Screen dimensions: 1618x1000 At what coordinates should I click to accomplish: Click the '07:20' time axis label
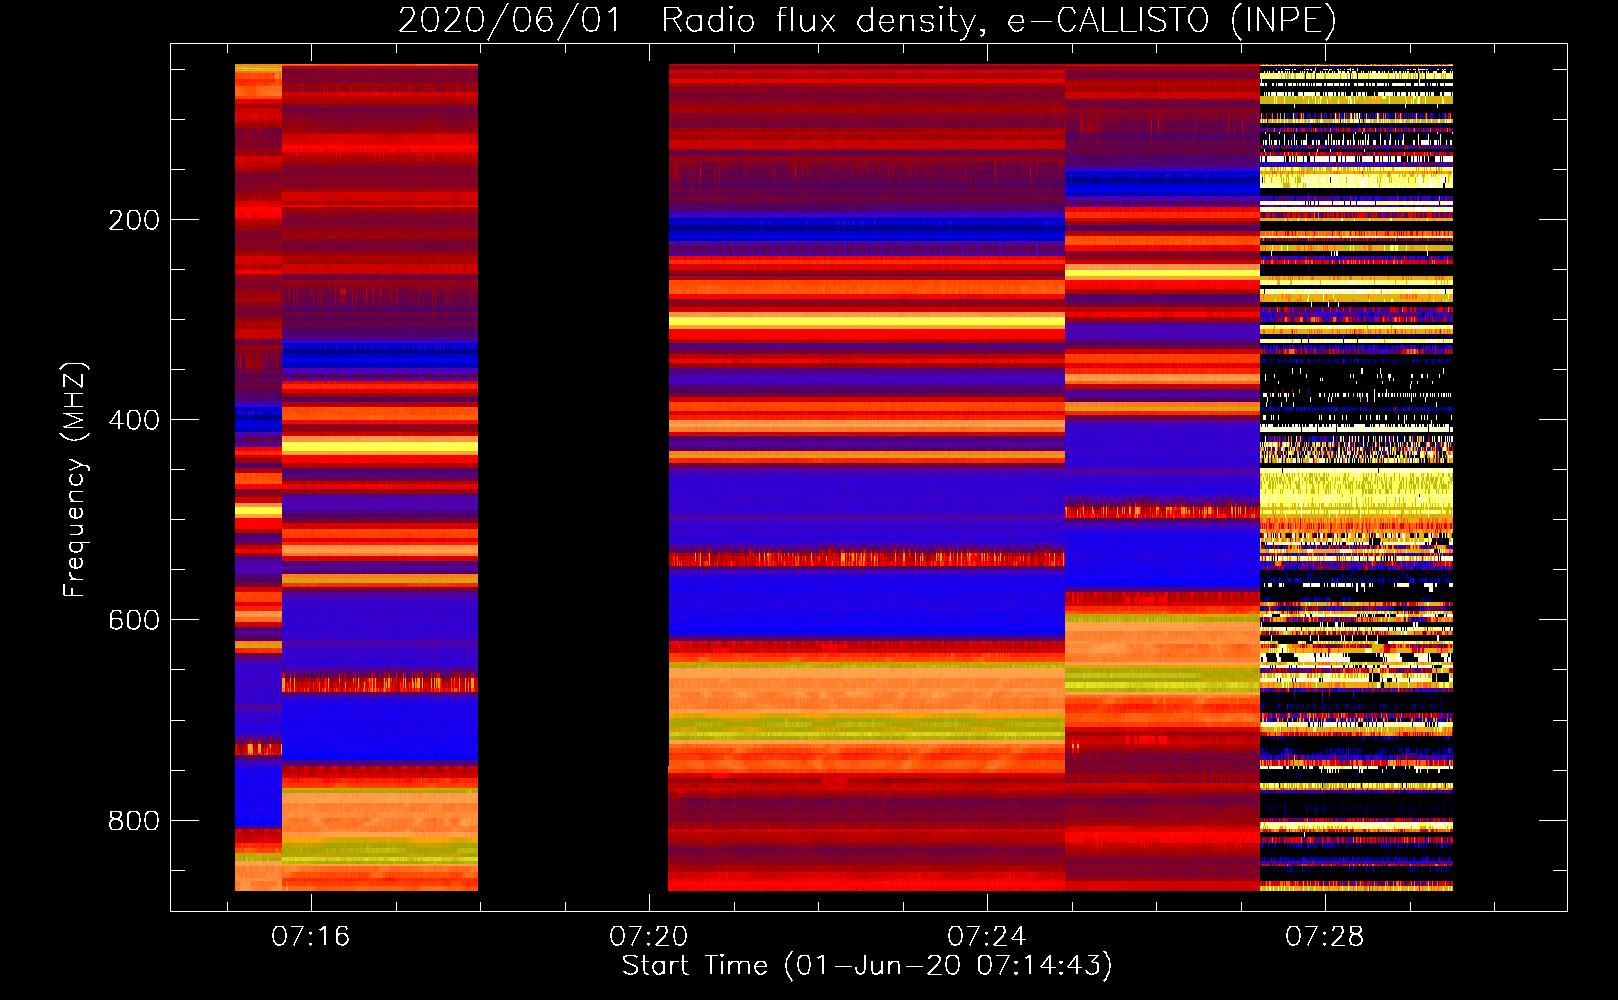coord(649,936)
